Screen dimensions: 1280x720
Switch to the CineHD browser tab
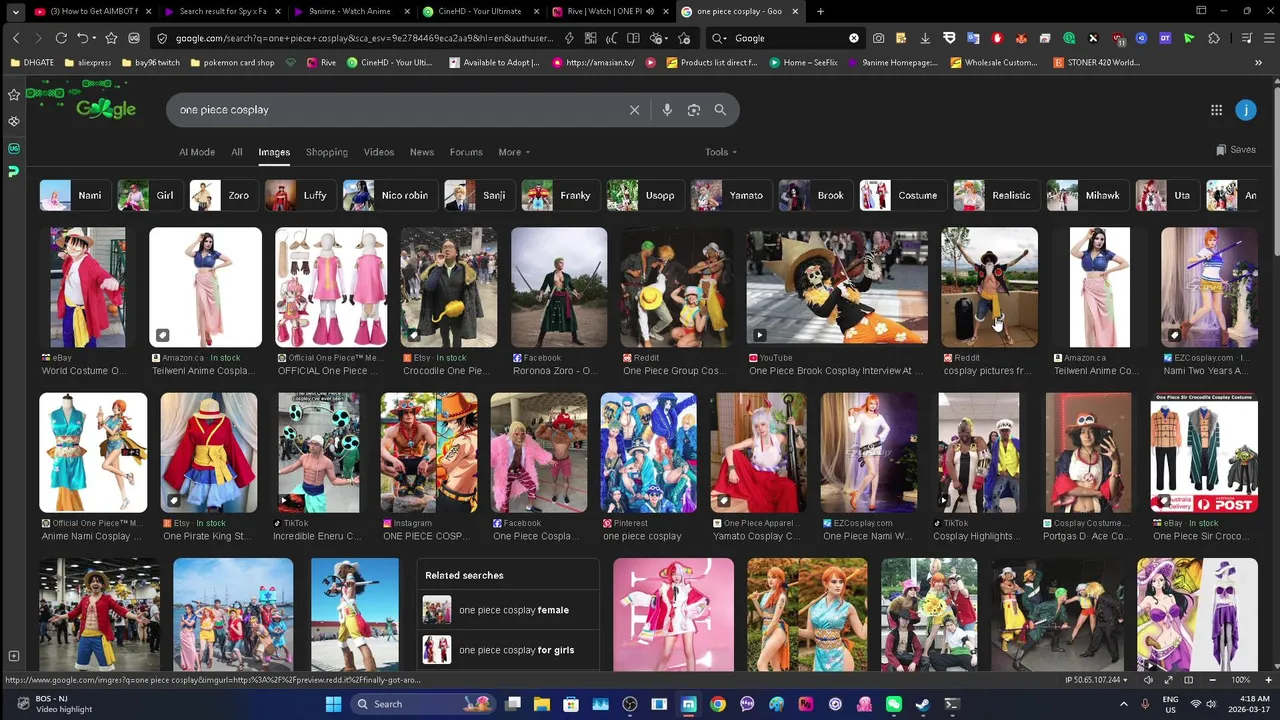[479, 11]
